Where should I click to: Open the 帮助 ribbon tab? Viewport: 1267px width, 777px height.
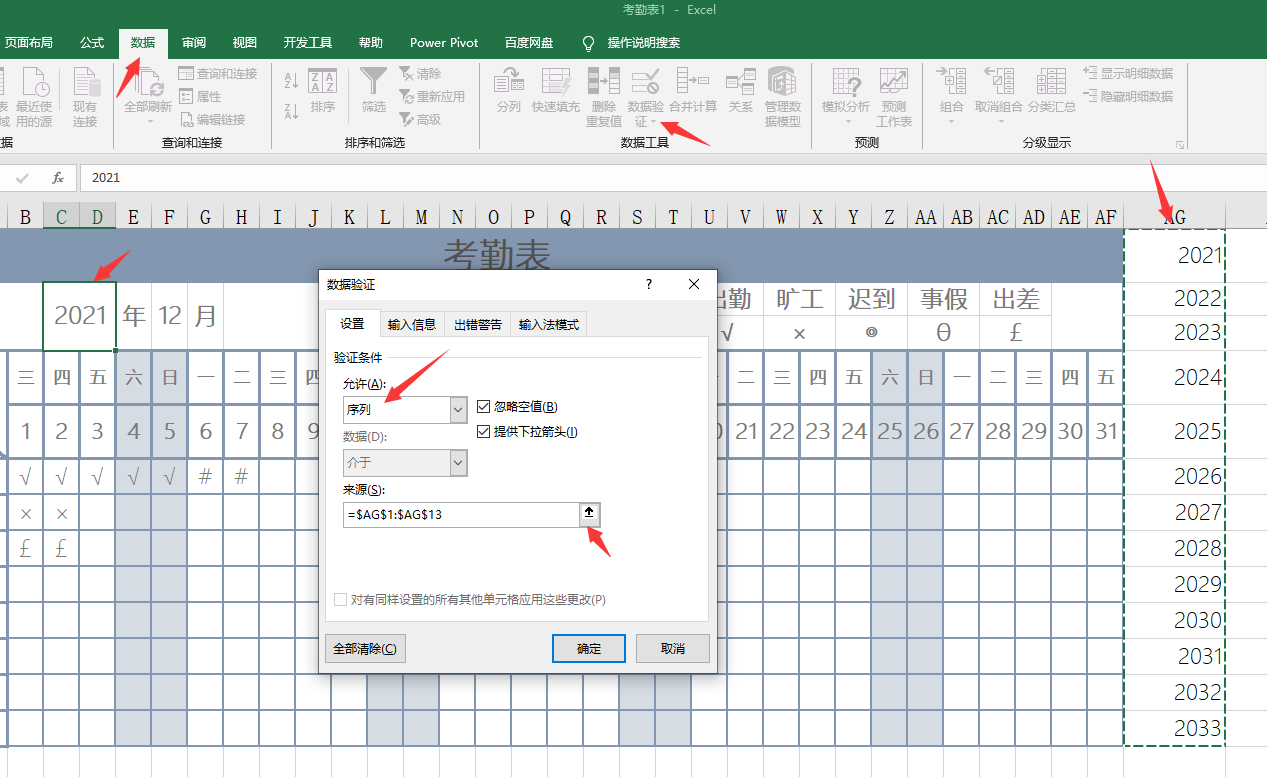[371, 43]
